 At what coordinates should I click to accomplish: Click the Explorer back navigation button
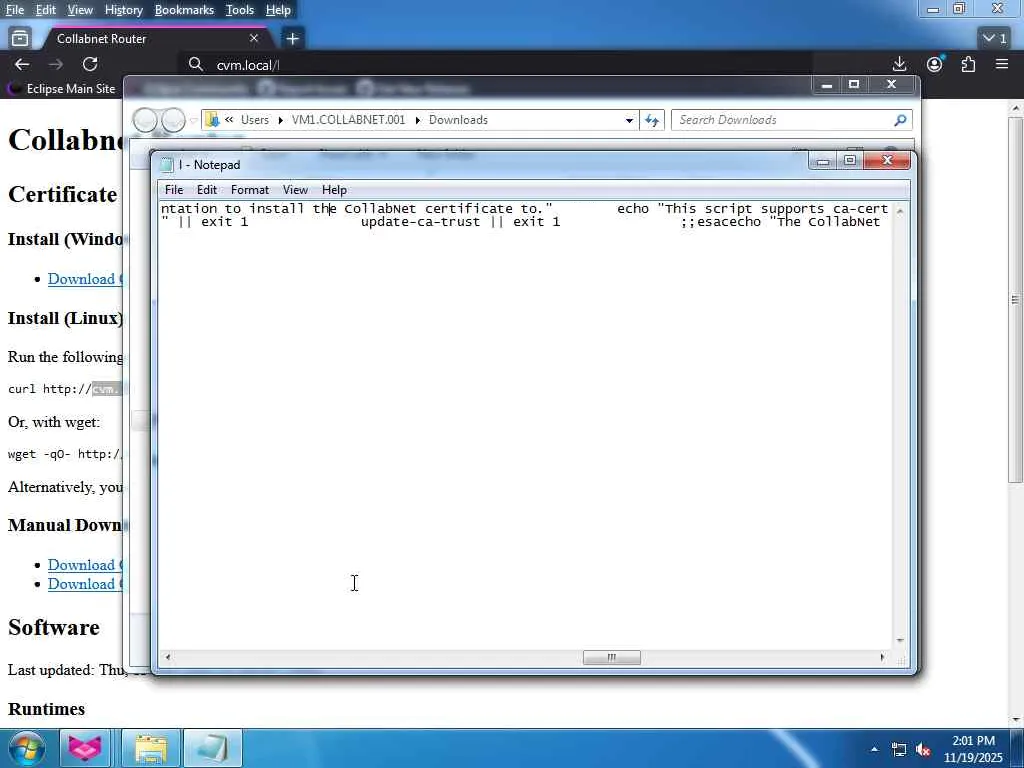[145, 120]
